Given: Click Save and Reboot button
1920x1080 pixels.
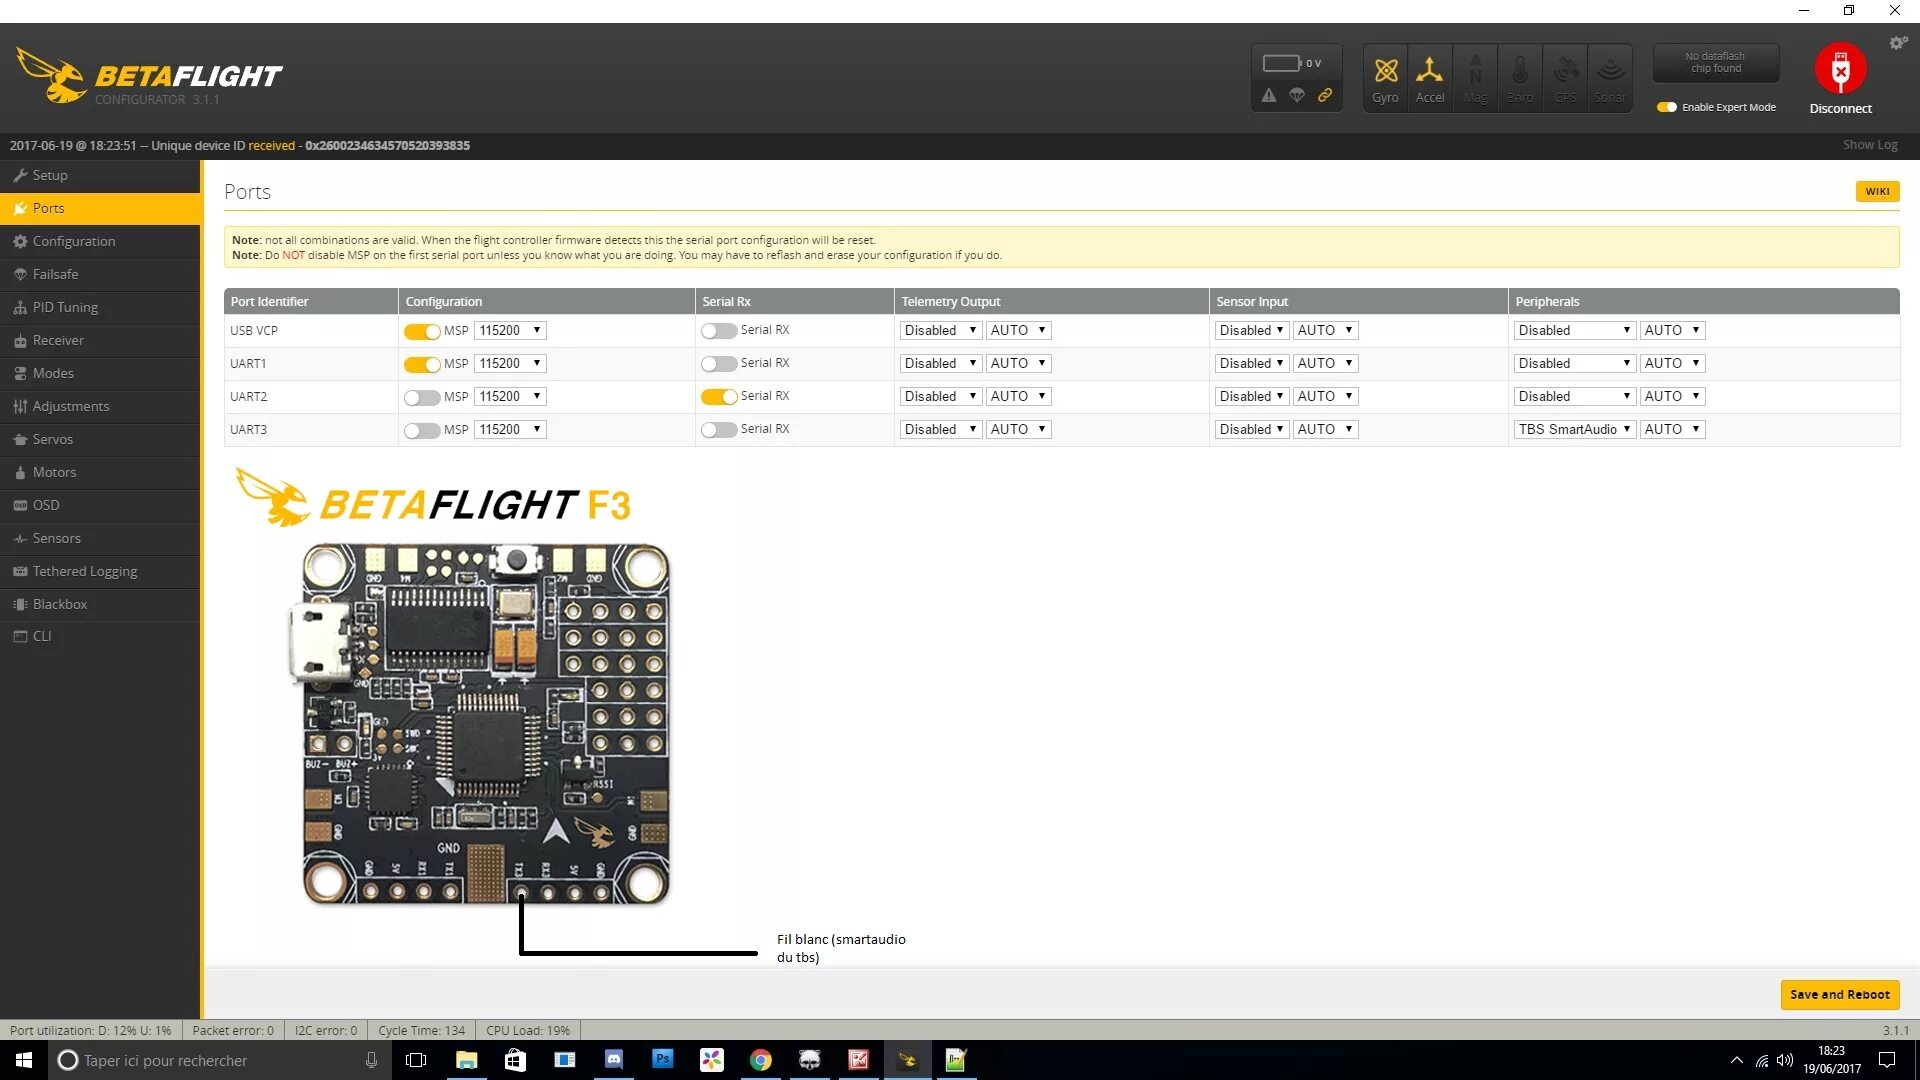Looking at the screenshot, I should click(1839, 994).
